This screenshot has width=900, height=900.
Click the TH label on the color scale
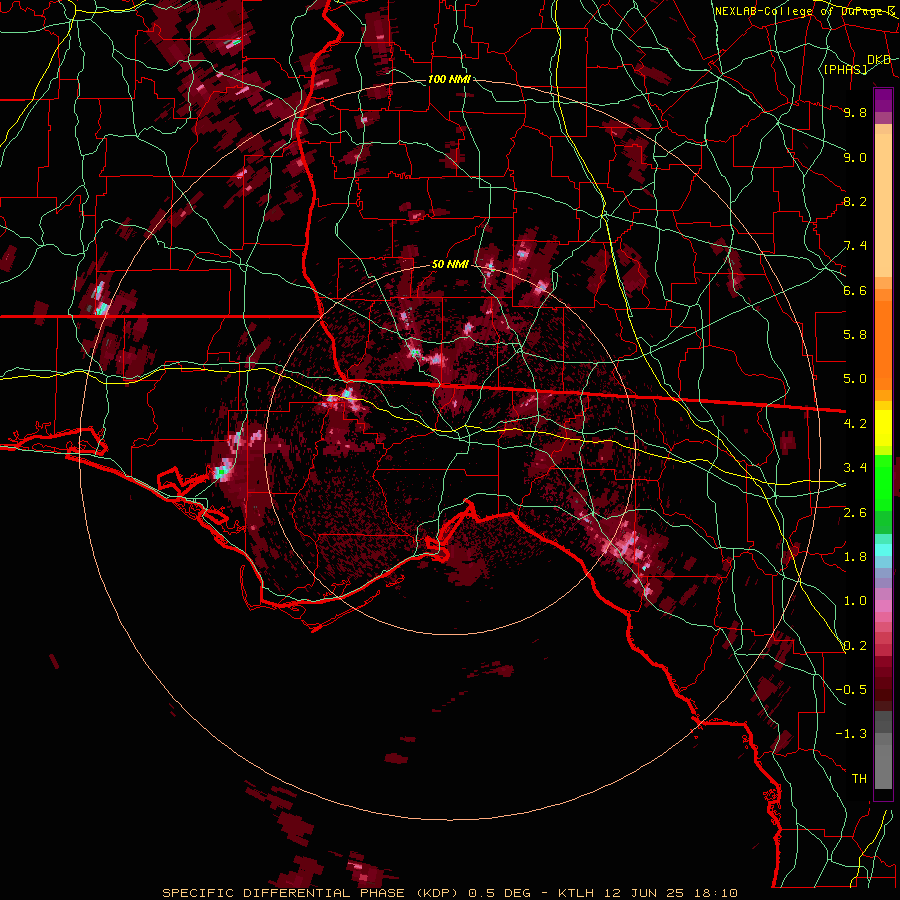click(x=859, y=779)
